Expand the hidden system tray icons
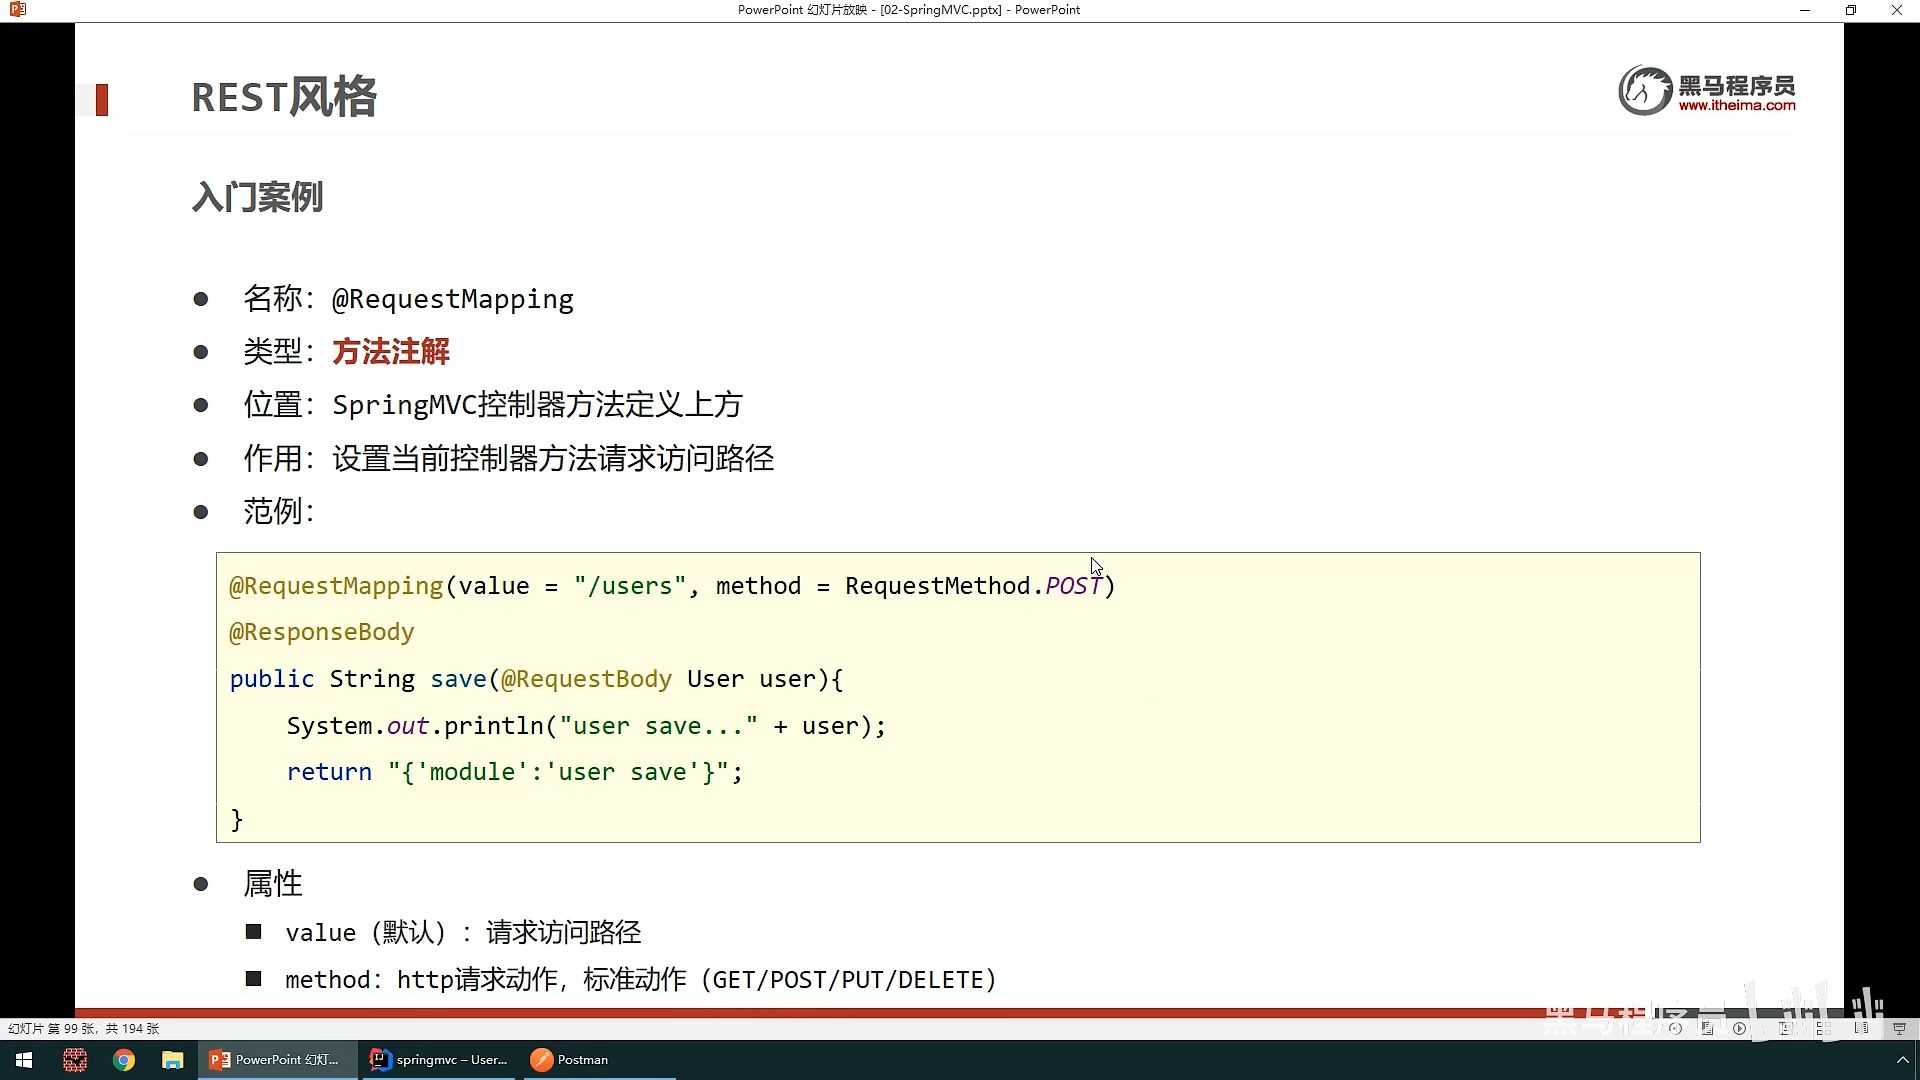The image size is (1920, 1080). 1902,1060
